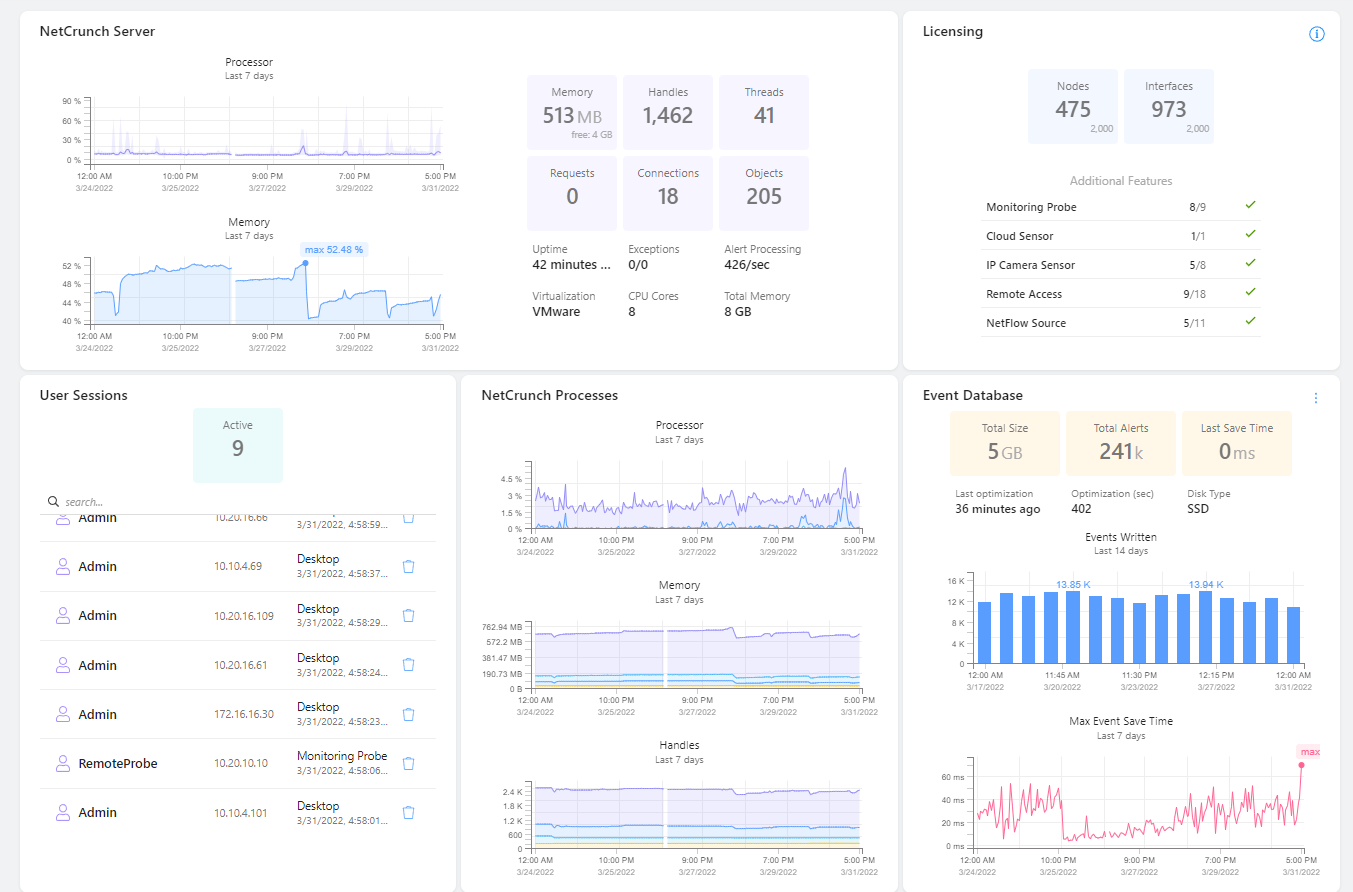Delete the Admin session from 10.10.4.101
The width and height of the screenshot is (1353, 892).
click(x=408, y=812)
